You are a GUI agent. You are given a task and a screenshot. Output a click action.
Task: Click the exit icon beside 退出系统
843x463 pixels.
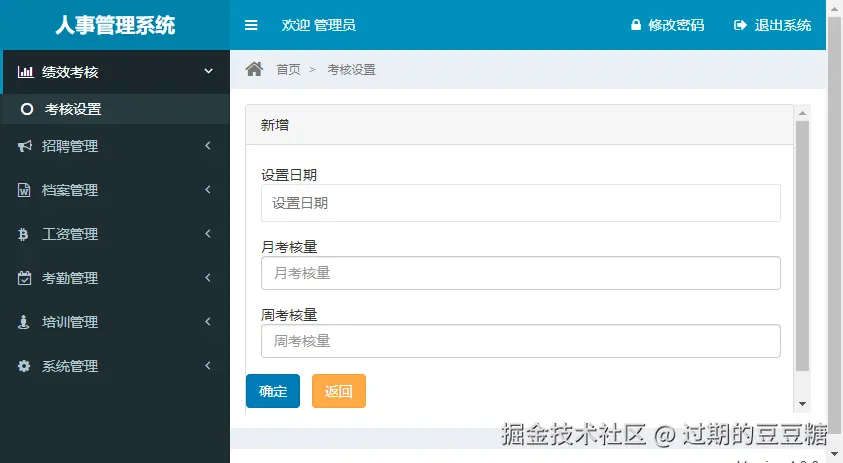(740, 25)
